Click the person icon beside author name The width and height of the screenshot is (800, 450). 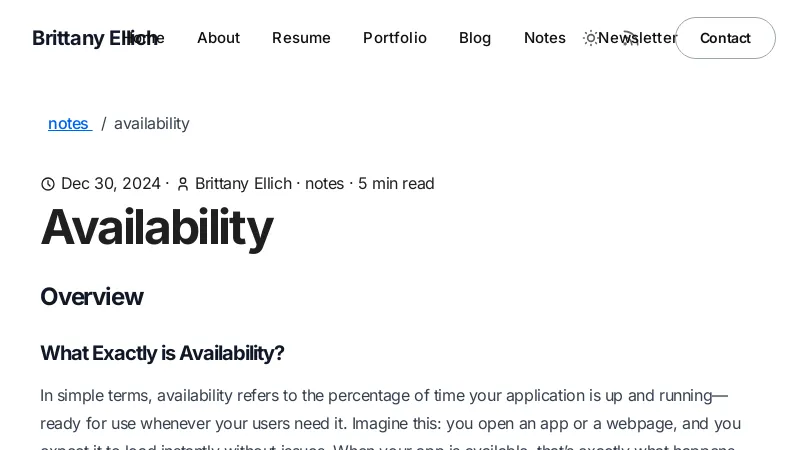pos(183,184)
